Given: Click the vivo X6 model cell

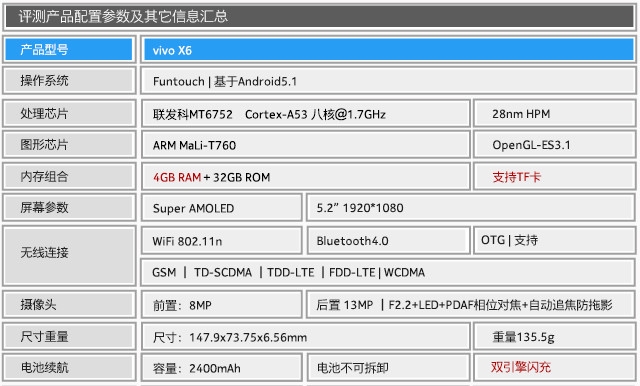Looking at the screenshot, I should click(388, 50).
